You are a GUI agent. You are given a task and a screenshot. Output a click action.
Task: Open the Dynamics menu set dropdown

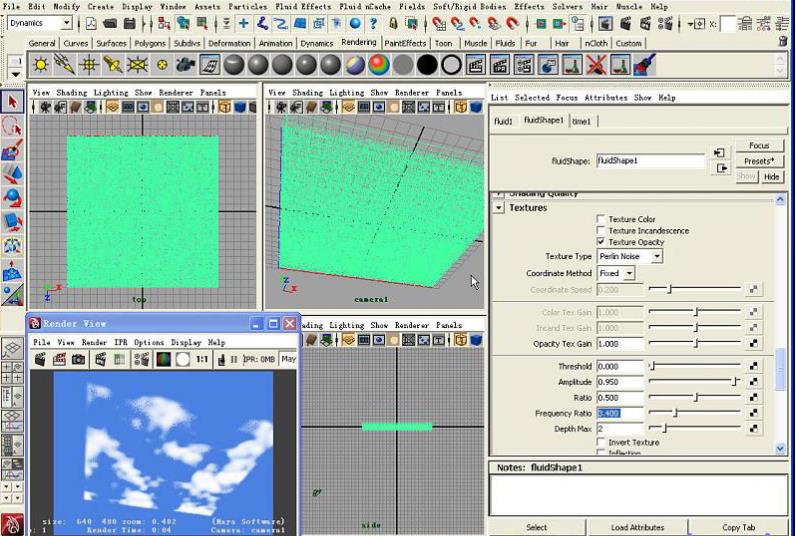[40, 23]
